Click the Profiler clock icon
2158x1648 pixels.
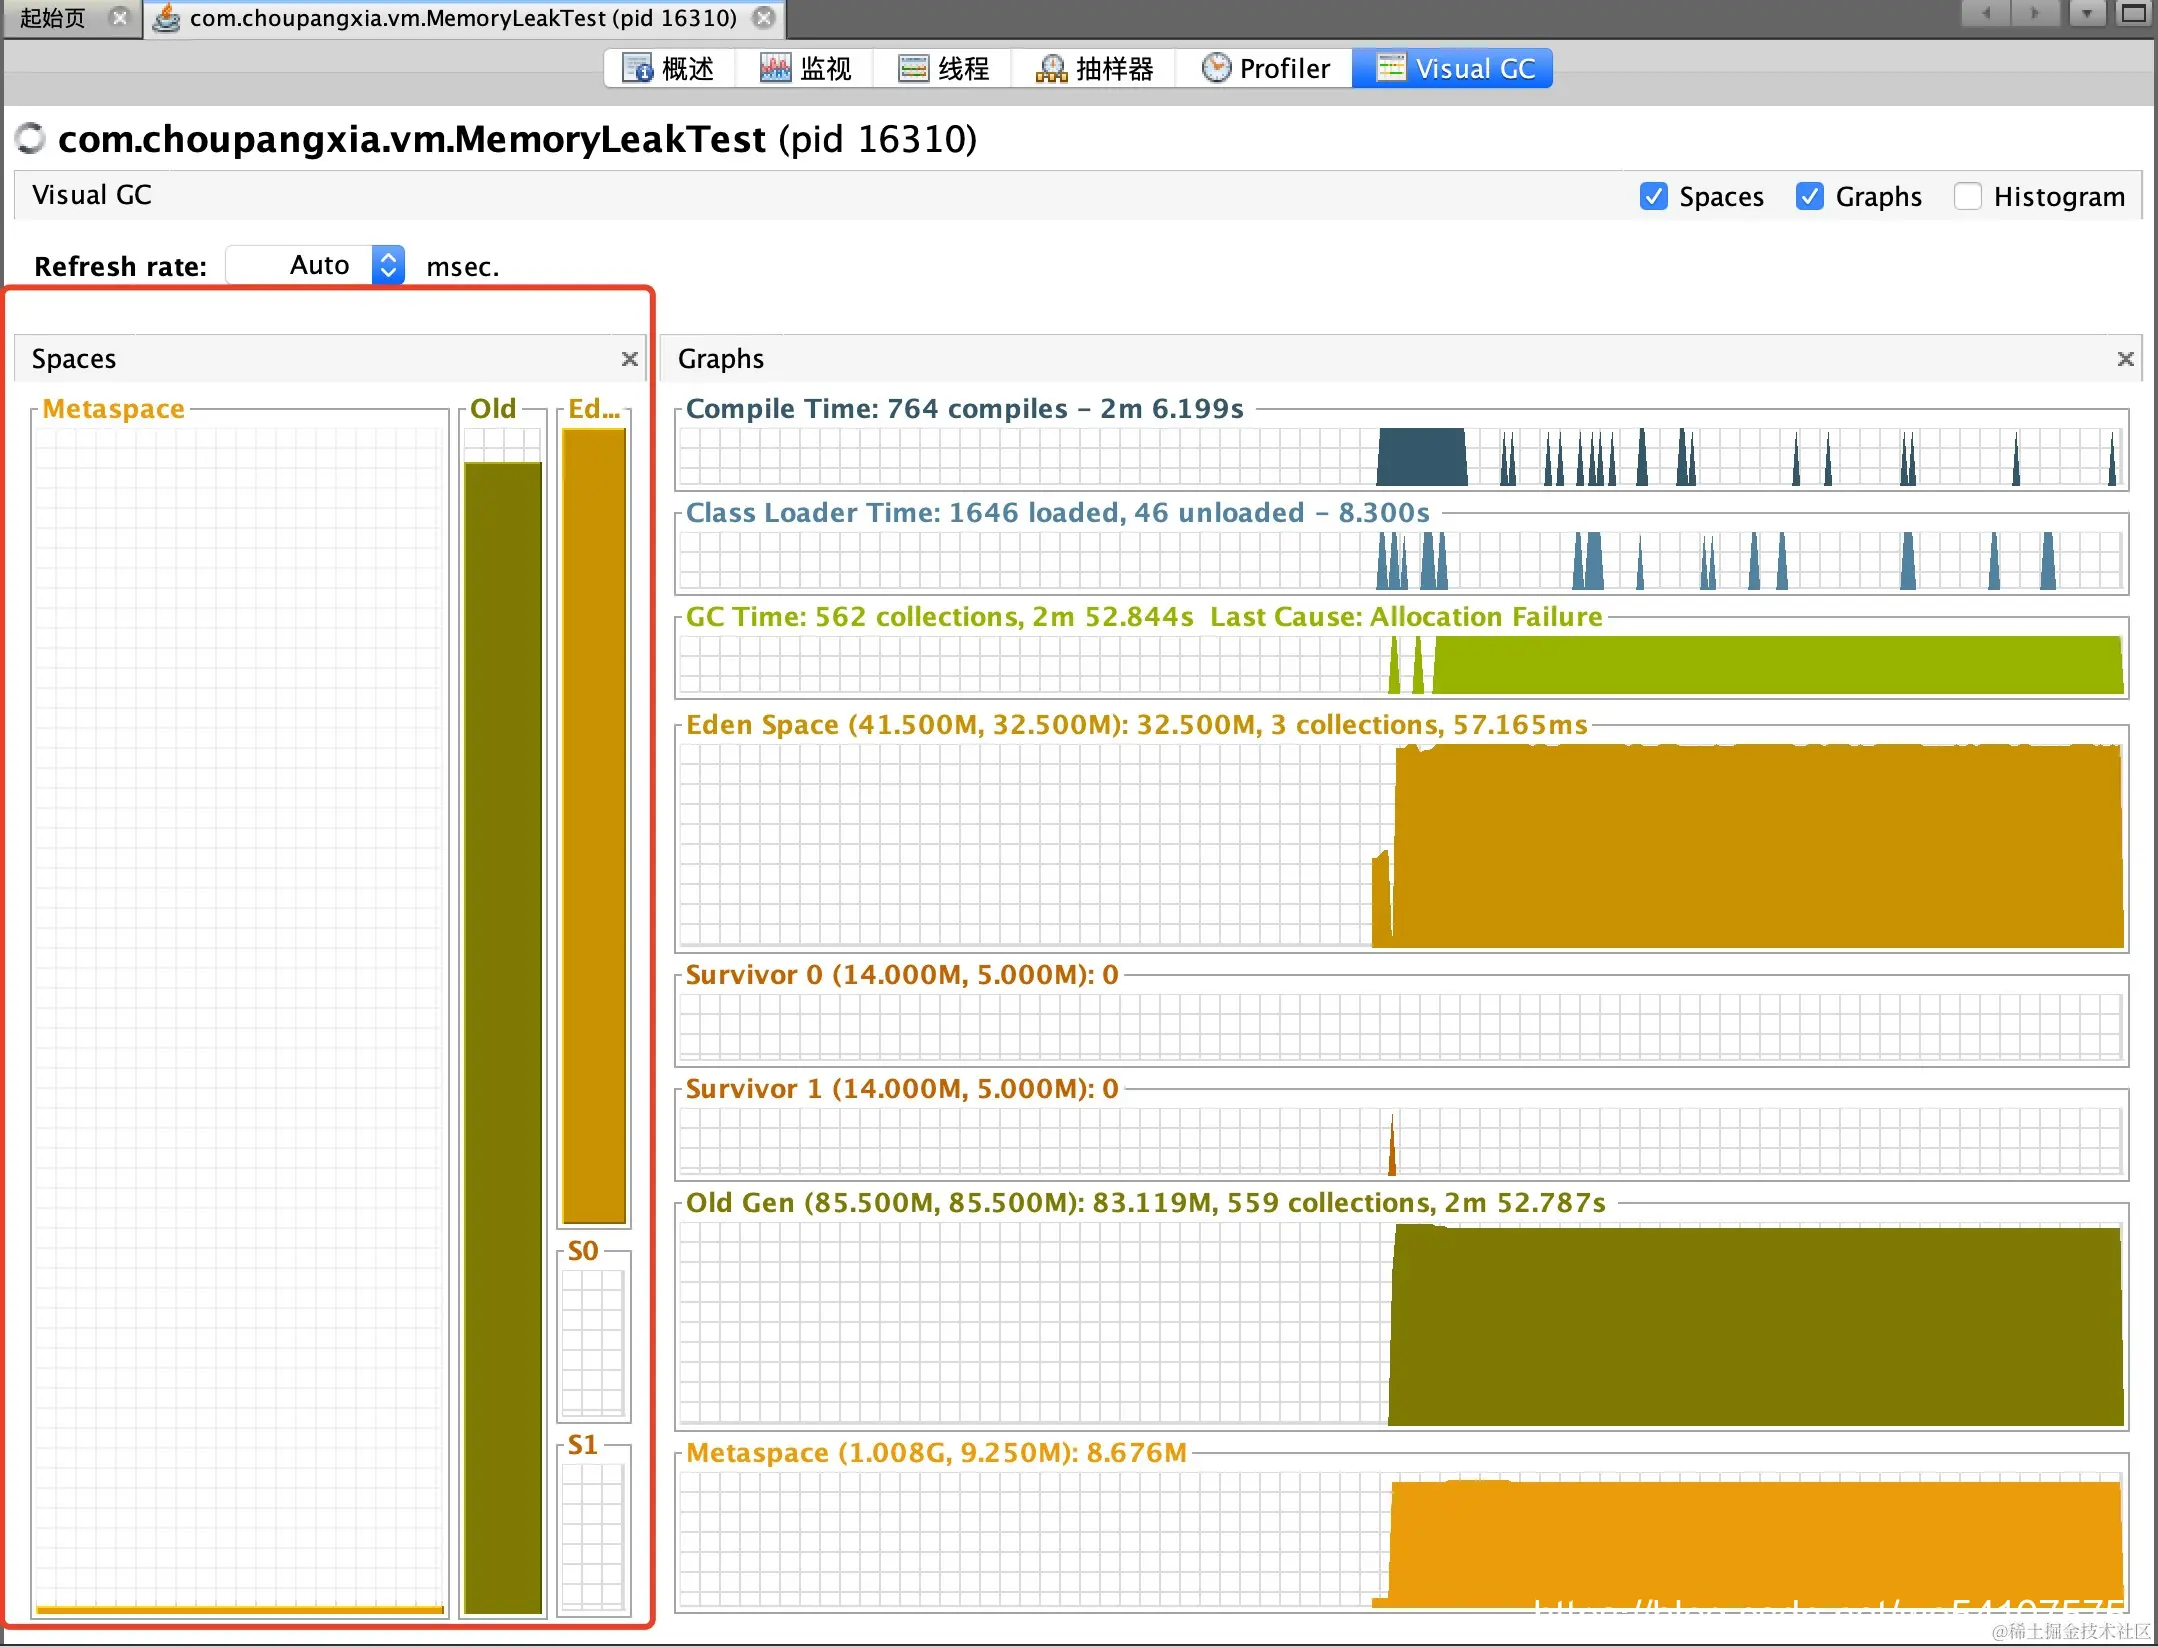tap(1215, 68)
